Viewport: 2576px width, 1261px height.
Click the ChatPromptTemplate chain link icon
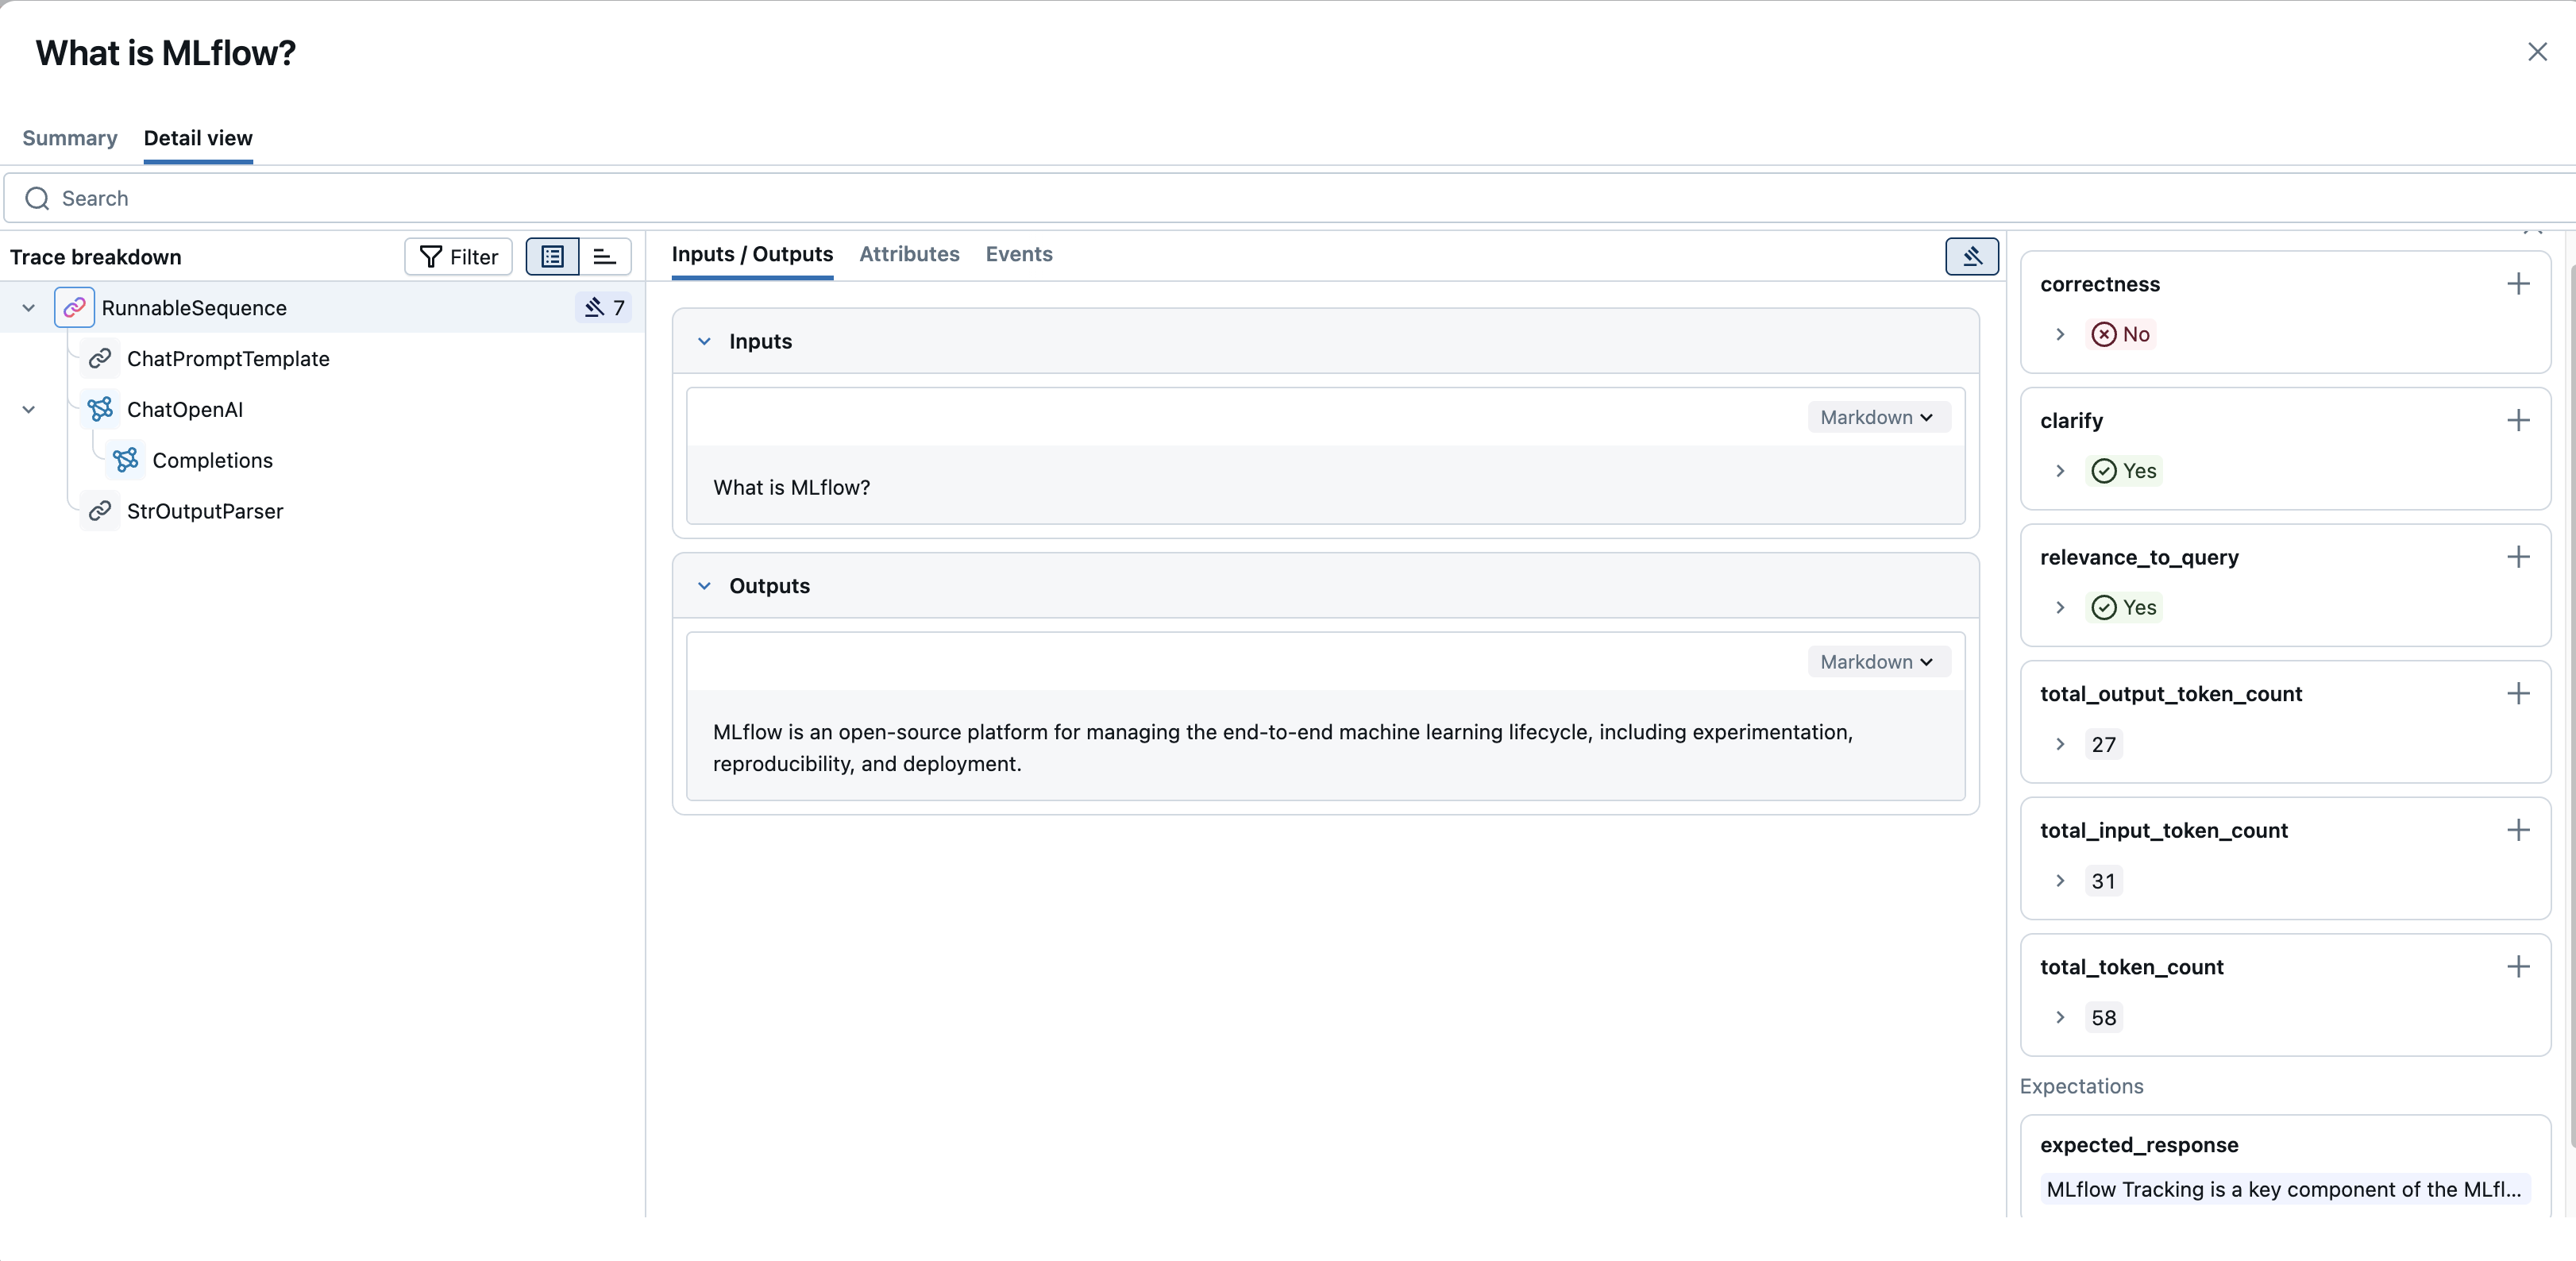[100, 358]
